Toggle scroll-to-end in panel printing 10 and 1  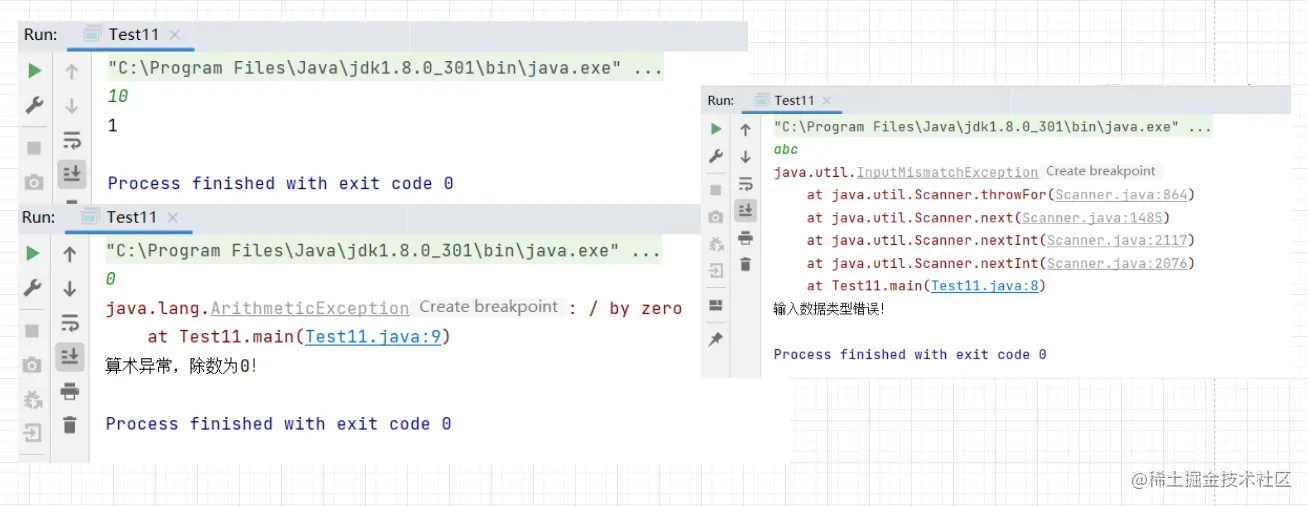[x=71, y=173]
